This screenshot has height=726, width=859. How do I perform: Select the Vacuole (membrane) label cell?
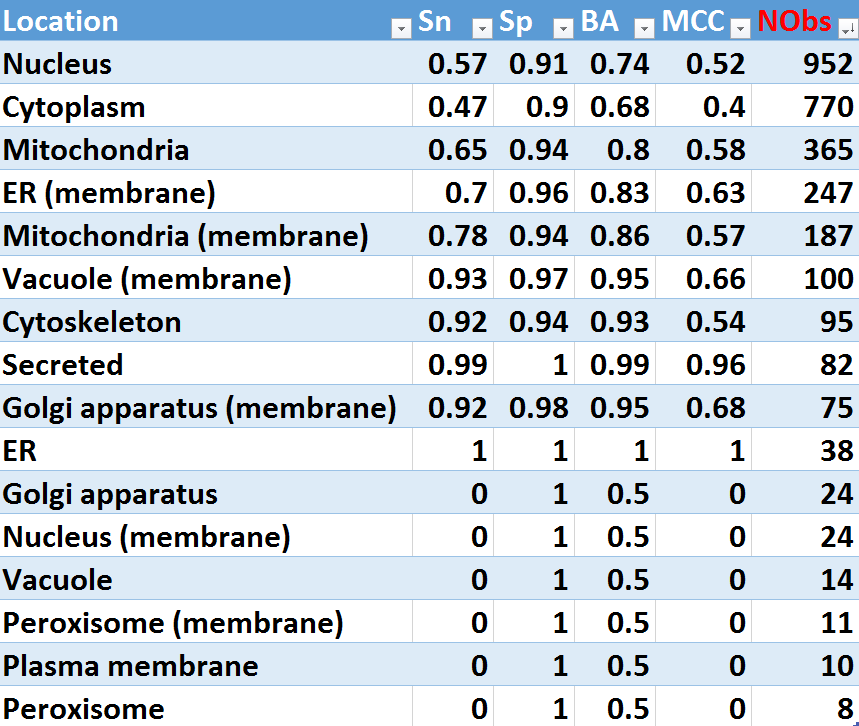(x=147, y=279)
